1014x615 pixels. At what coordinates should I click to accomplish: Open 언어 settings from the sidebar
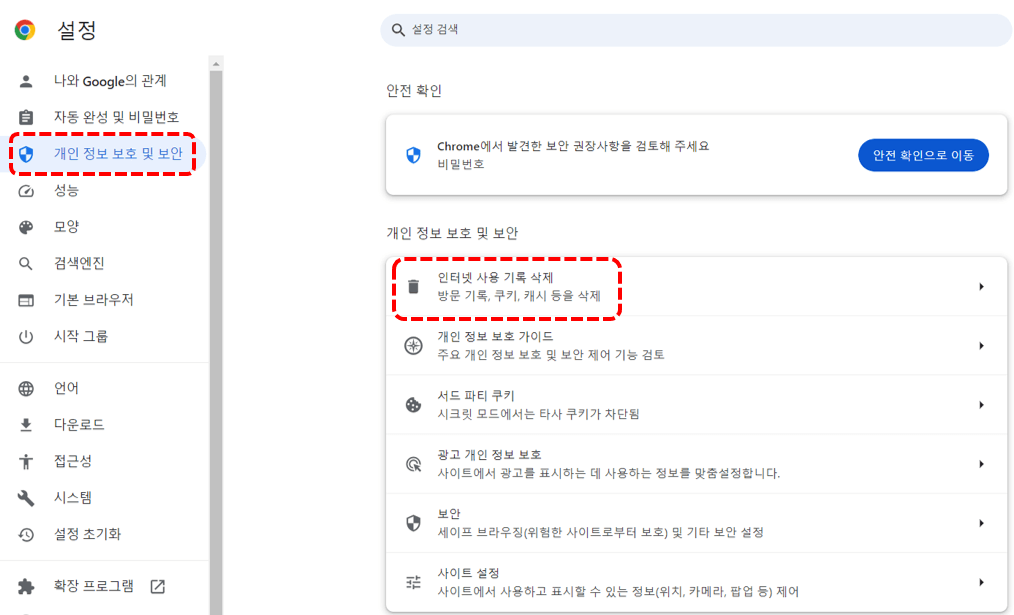tap(64, 386)
